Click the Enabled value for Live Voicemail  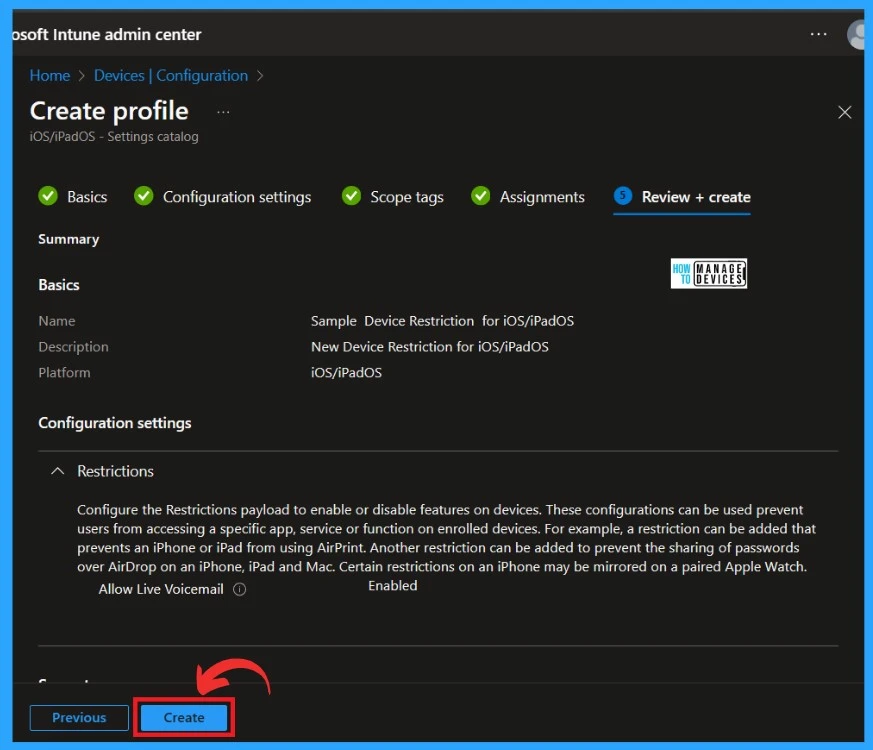(x=393, y=586)
